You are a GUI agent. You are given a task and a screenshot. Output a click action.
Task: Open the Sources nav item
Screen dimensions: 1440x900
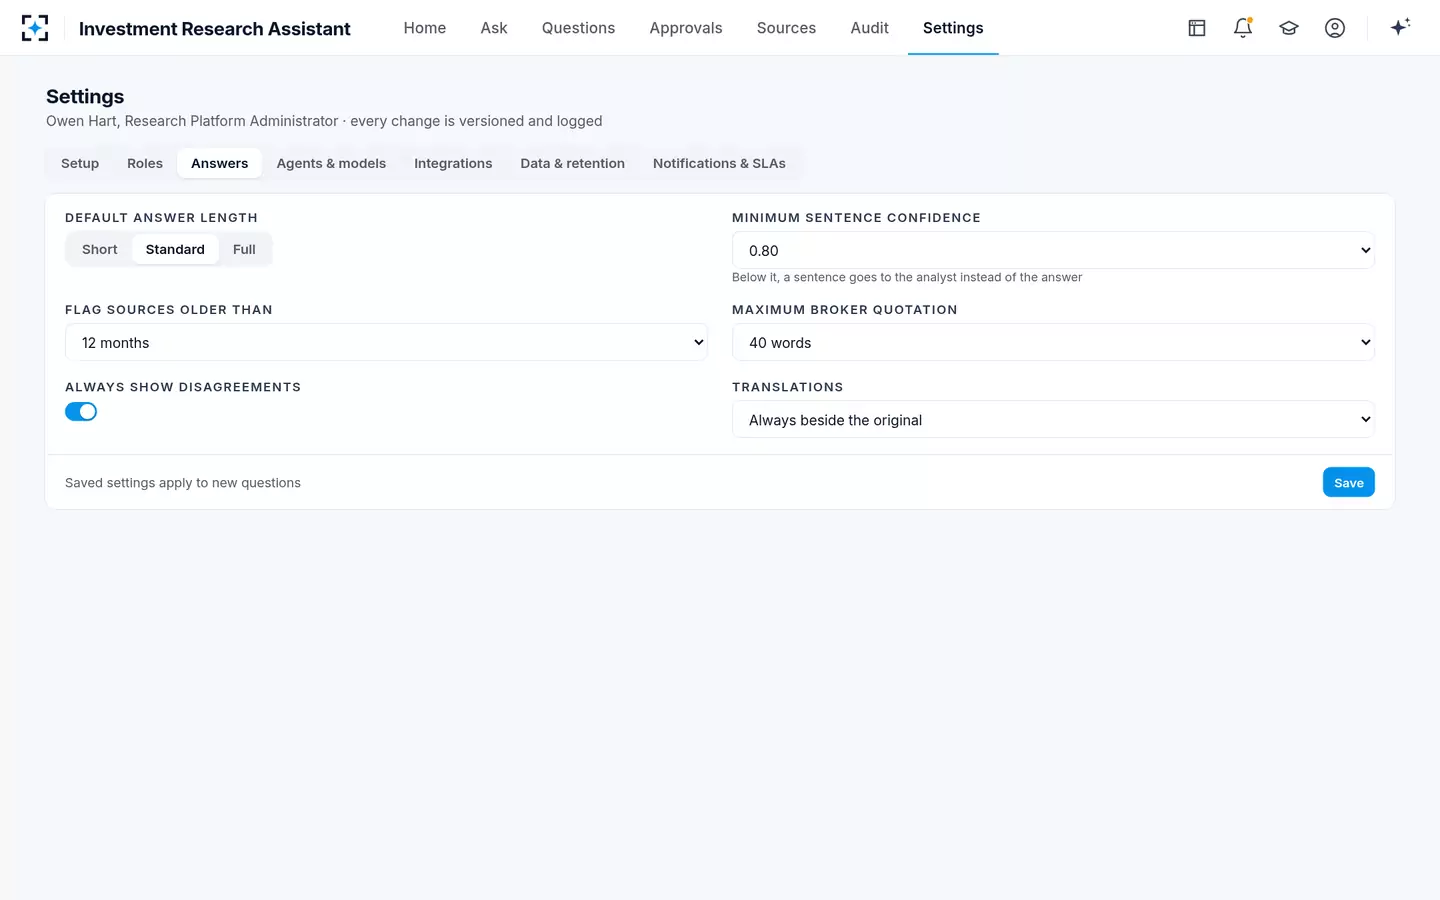(x=786, y=28)
